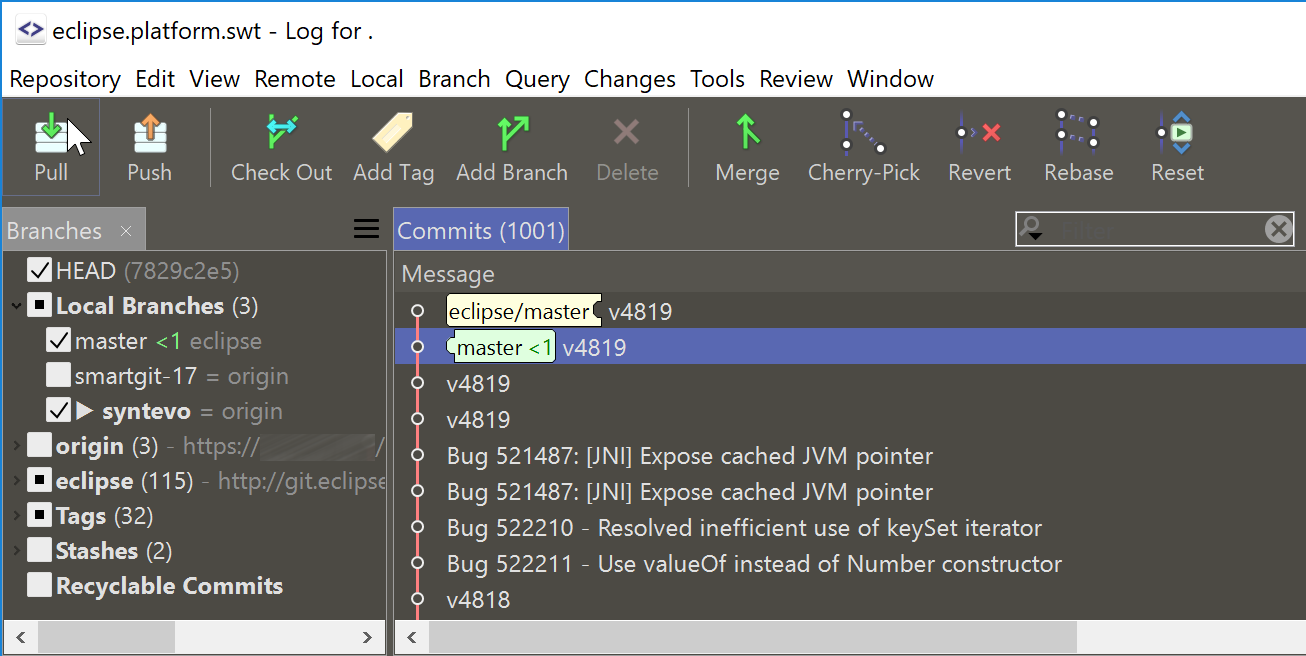Open the Repository menu

64,78
